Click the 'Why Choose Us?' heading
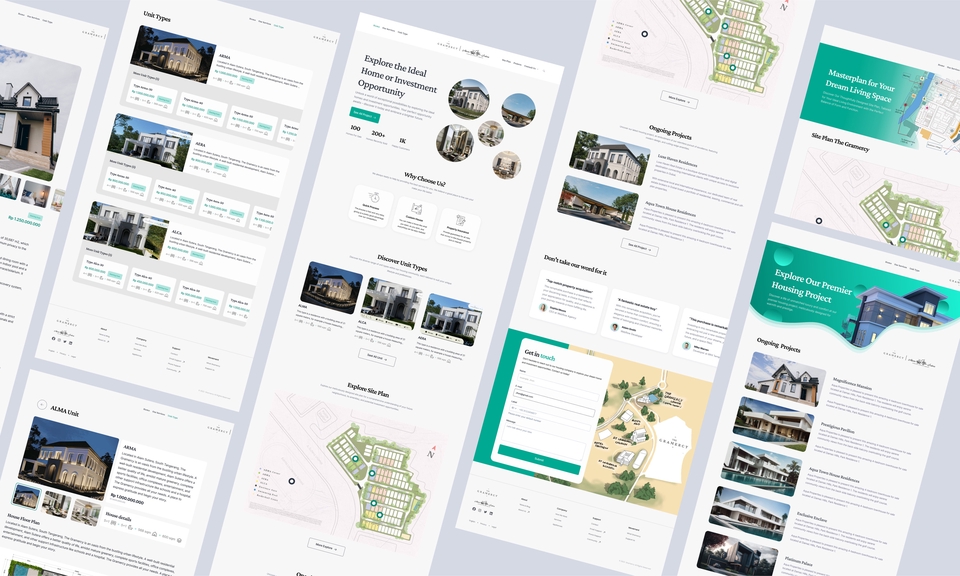960x576 pixels. point(425,179)
